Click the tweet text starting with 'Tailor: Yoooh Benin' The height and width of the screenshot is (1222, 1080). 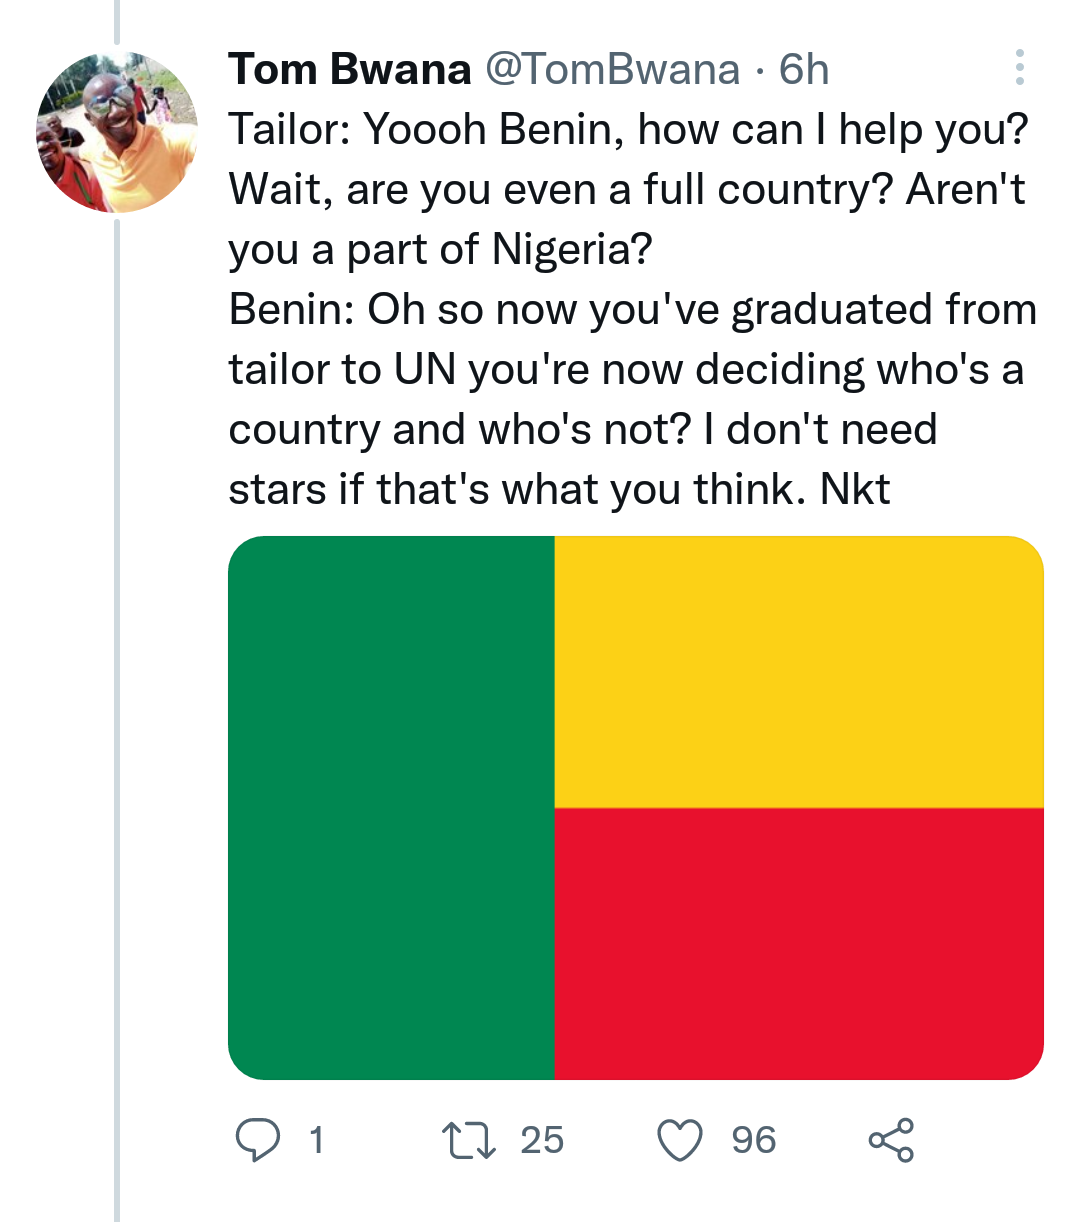coord(627,130)
